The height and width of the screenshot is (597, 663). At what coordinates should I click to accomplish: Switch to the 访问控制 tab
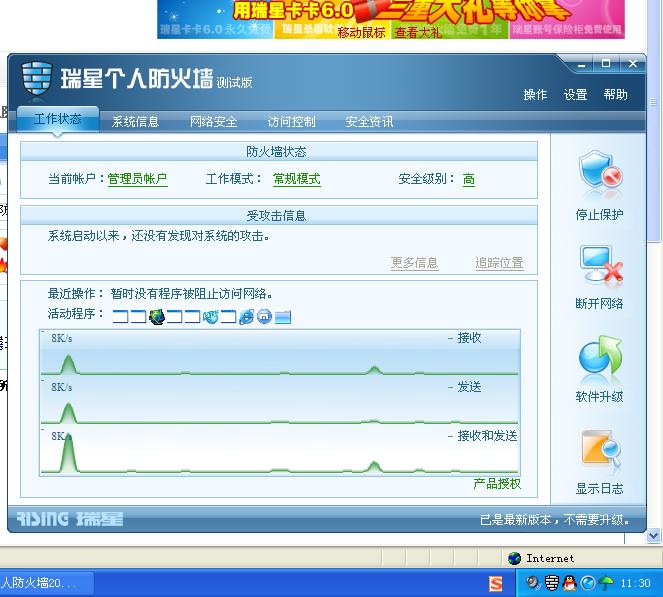pyautogui.click(x=291, y=122)
